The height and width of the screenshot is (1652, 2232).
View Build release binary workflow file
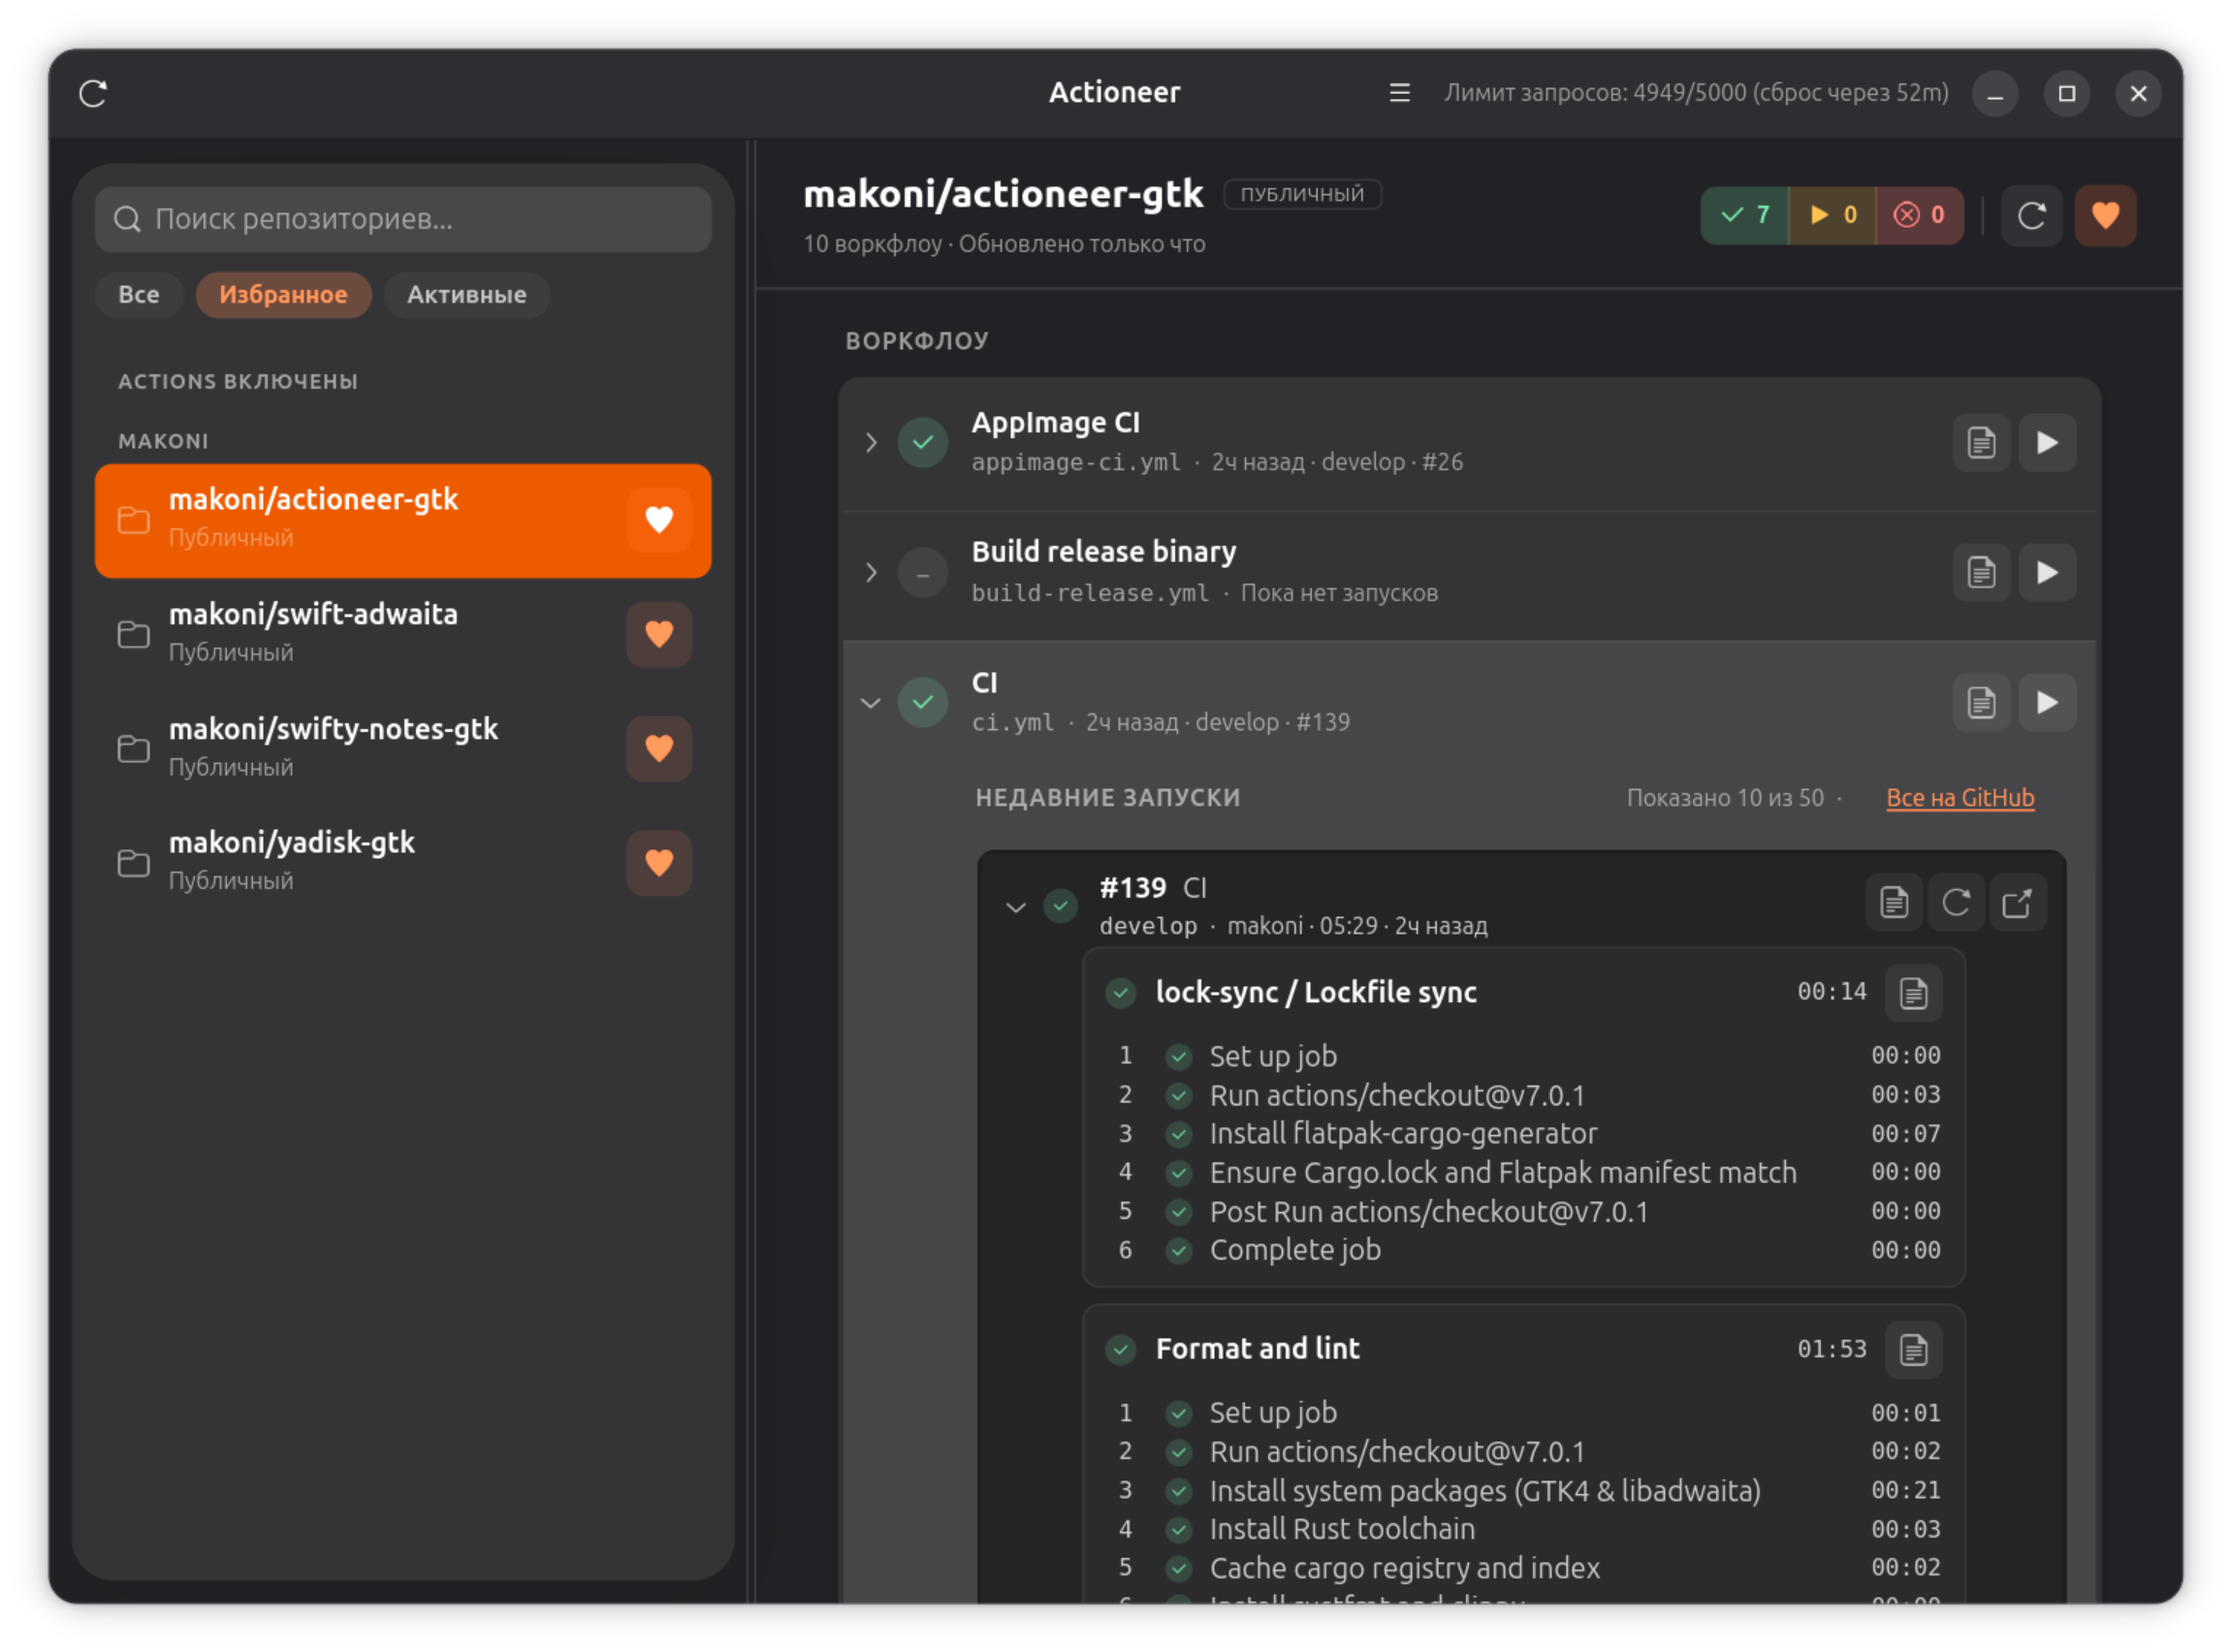(1981, 572)
